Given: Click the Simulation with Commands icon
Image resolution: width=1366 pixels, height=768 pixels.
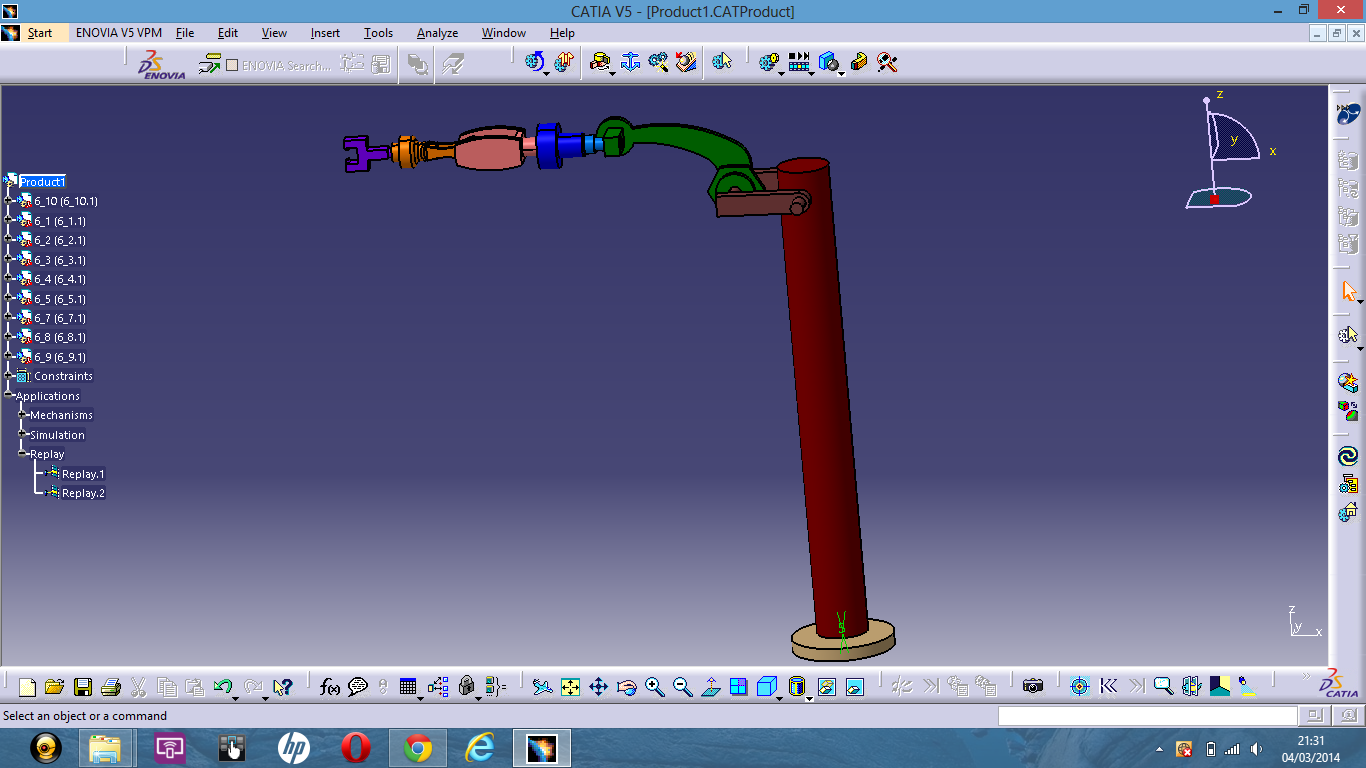Looking at the screenshot, I should (x=535, y=63).
